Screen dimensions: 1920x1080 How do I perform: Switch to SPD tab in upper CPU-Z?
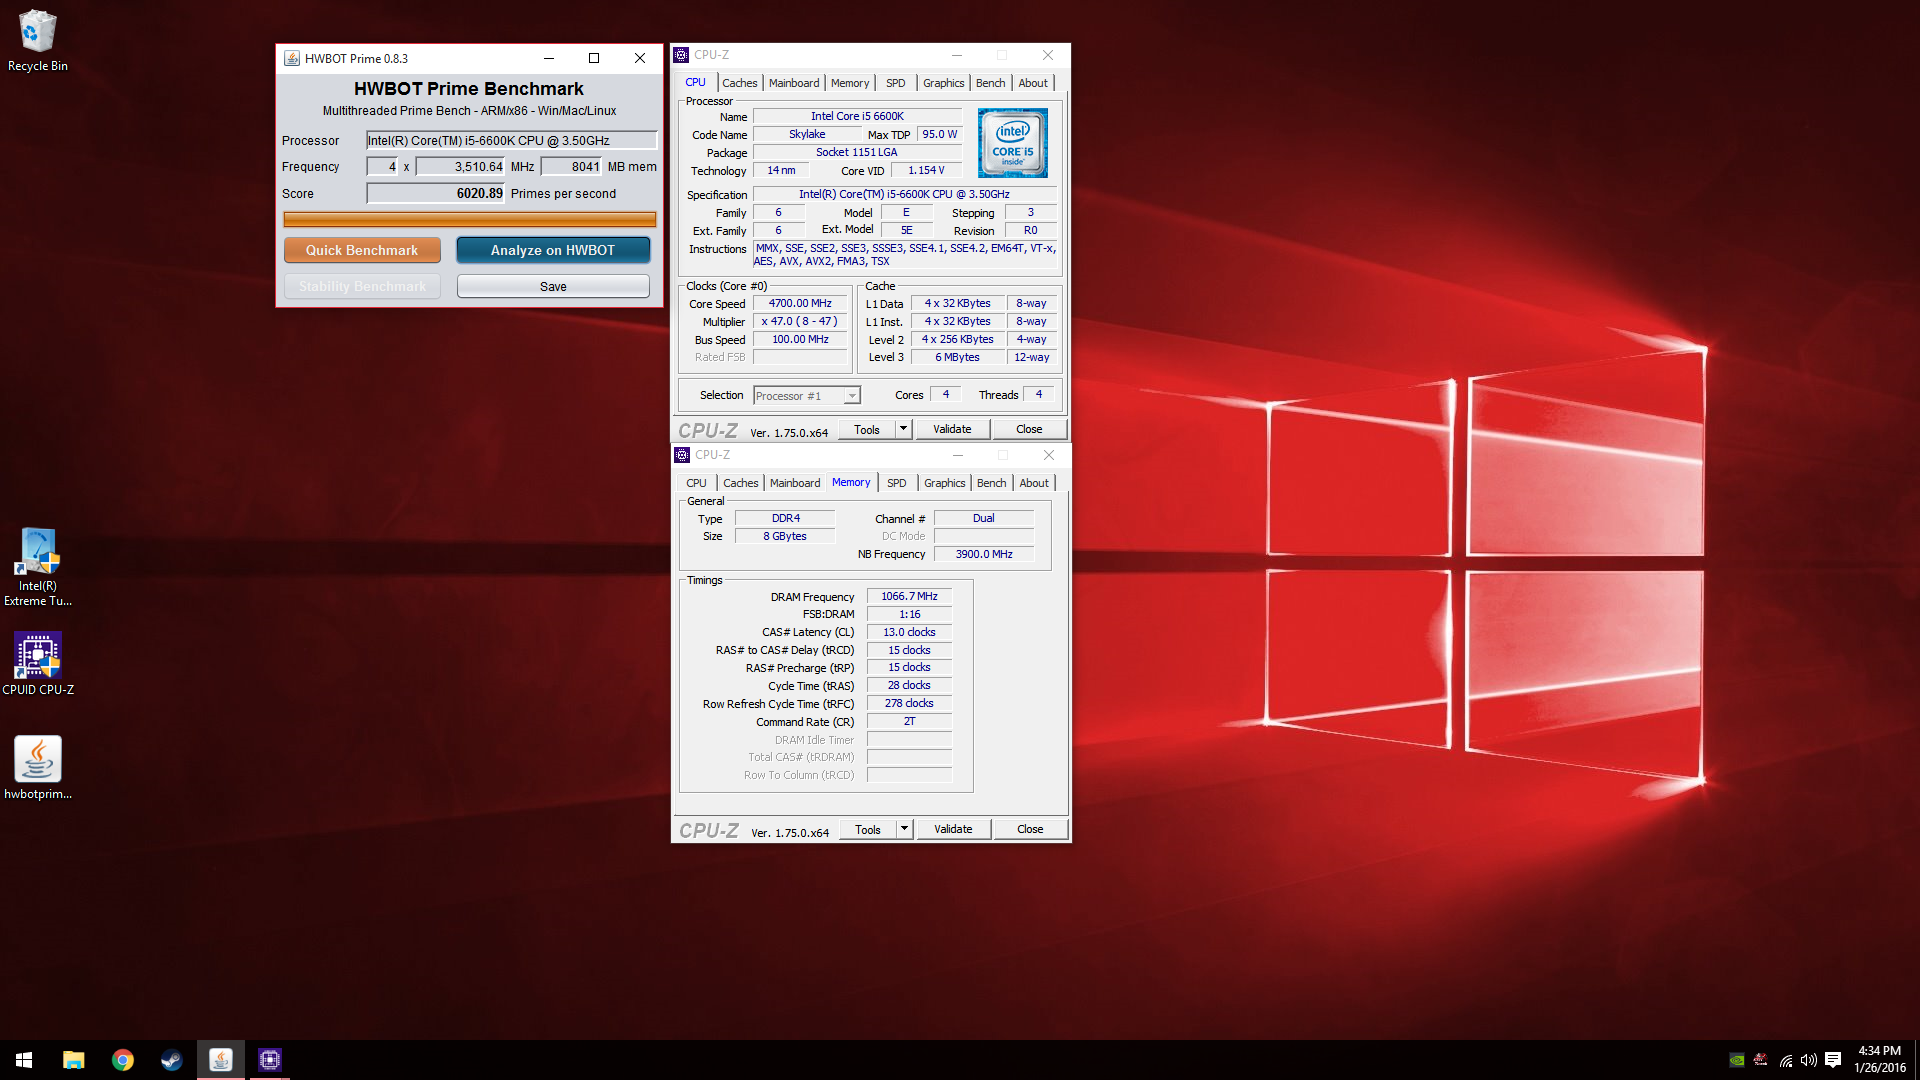click(896, 83)
